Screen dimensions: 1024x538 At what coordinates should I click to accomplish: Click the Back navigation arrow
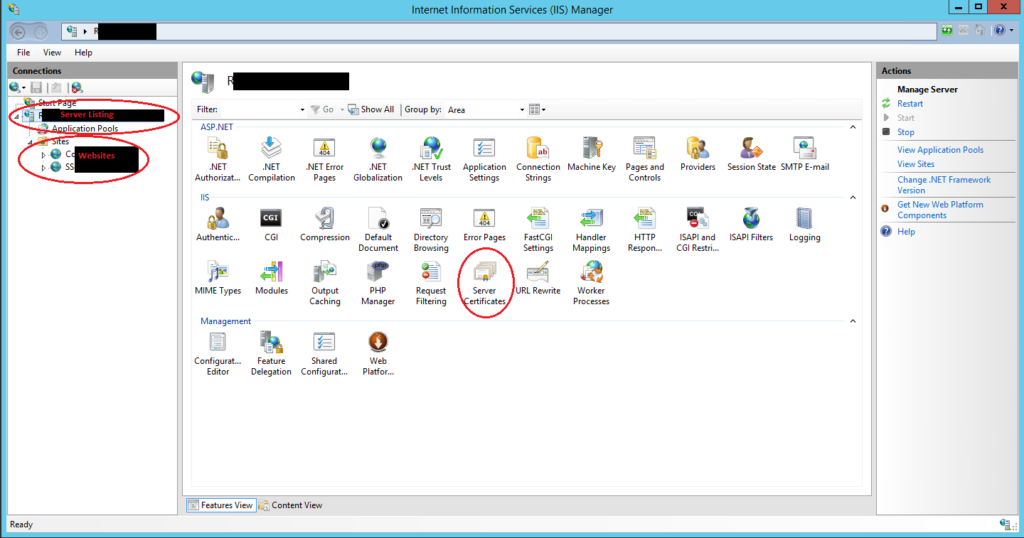pyautogui.click(x=18, y=31)
